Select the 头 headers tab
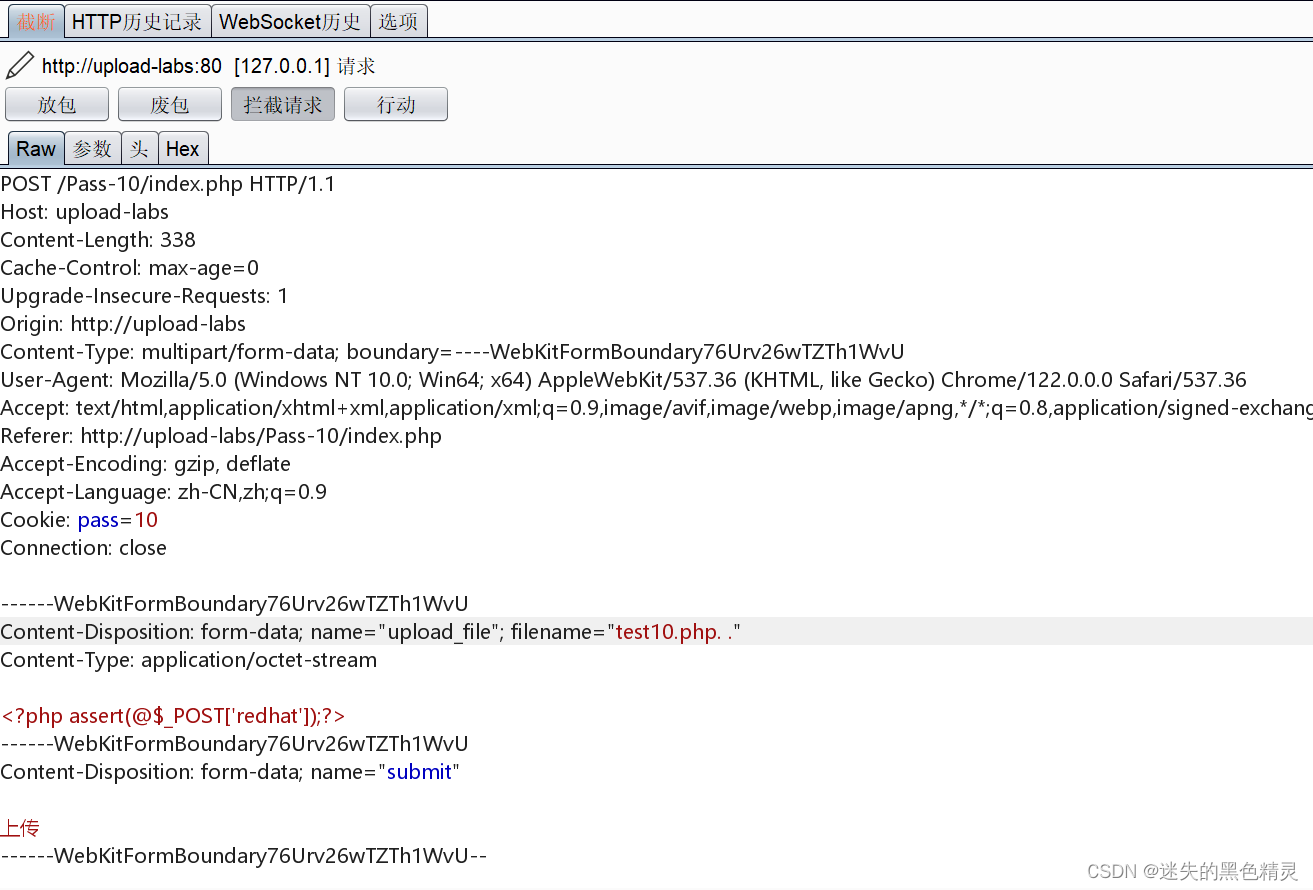 [x=140, y=149]
